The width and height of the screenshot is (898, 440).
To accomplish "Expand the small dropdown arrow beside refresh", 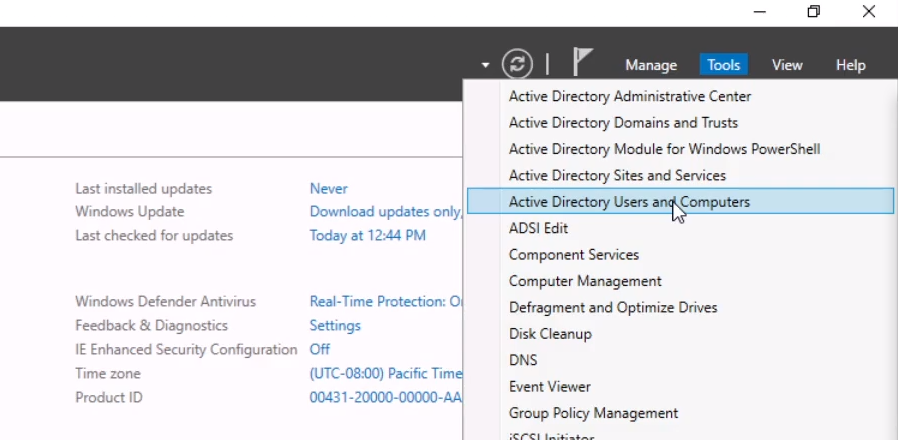I will click(485, 65).
